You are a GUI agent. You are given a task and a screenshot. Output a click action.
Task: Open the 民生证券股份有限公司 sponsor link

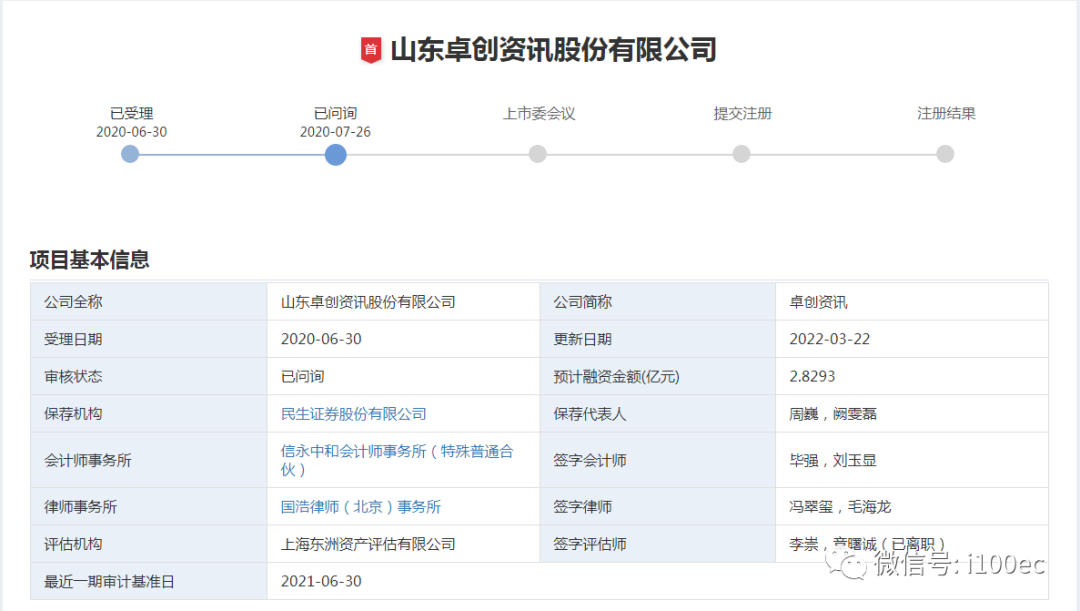(x=354, y=414)
